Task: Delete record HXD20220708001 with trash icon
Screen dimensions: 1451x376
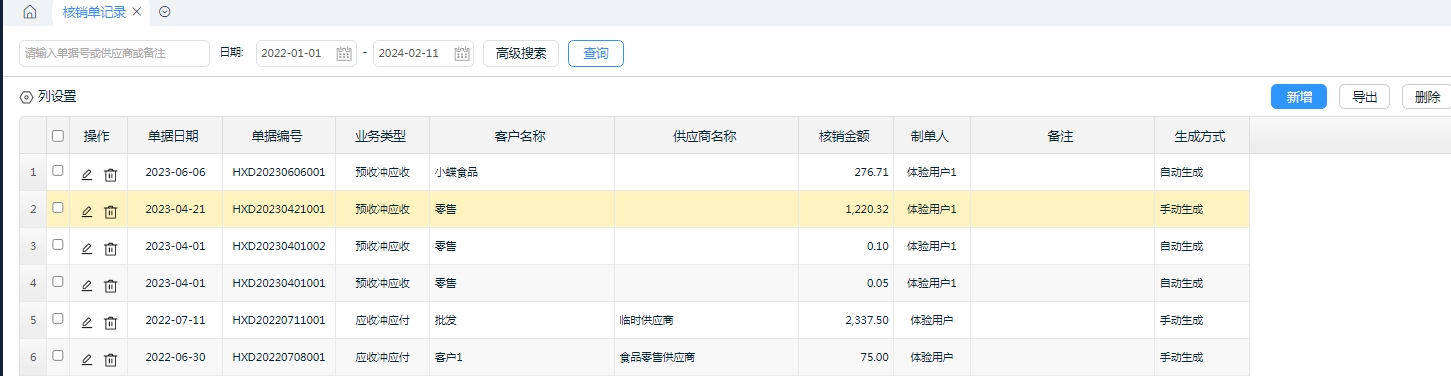Action: 111,359
